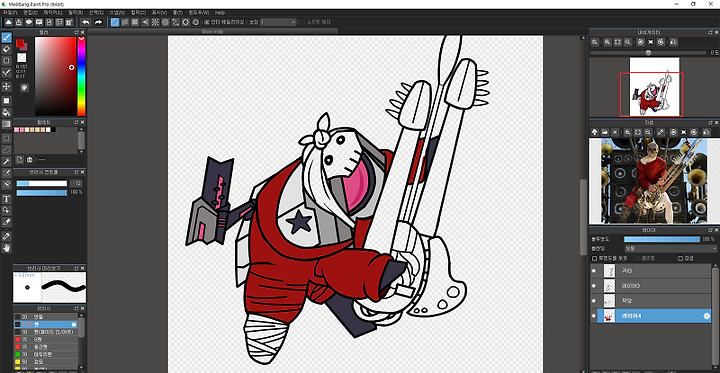Undock the Color panel with float icon
The image size is (720, 373).
point(76,33)
